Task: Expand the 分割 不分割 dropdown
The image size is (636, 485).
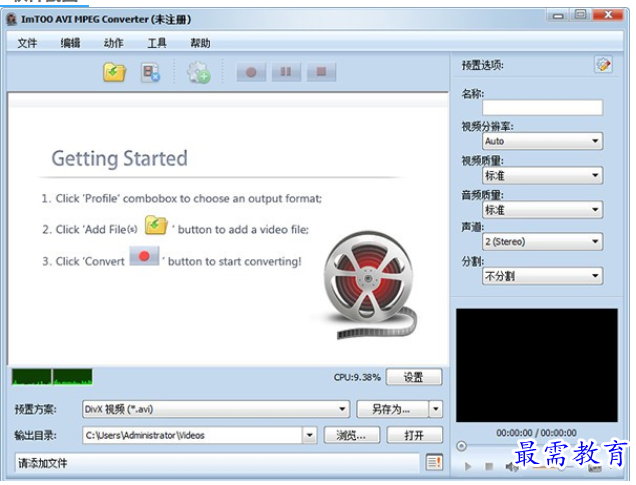Action: pos(543,276)
